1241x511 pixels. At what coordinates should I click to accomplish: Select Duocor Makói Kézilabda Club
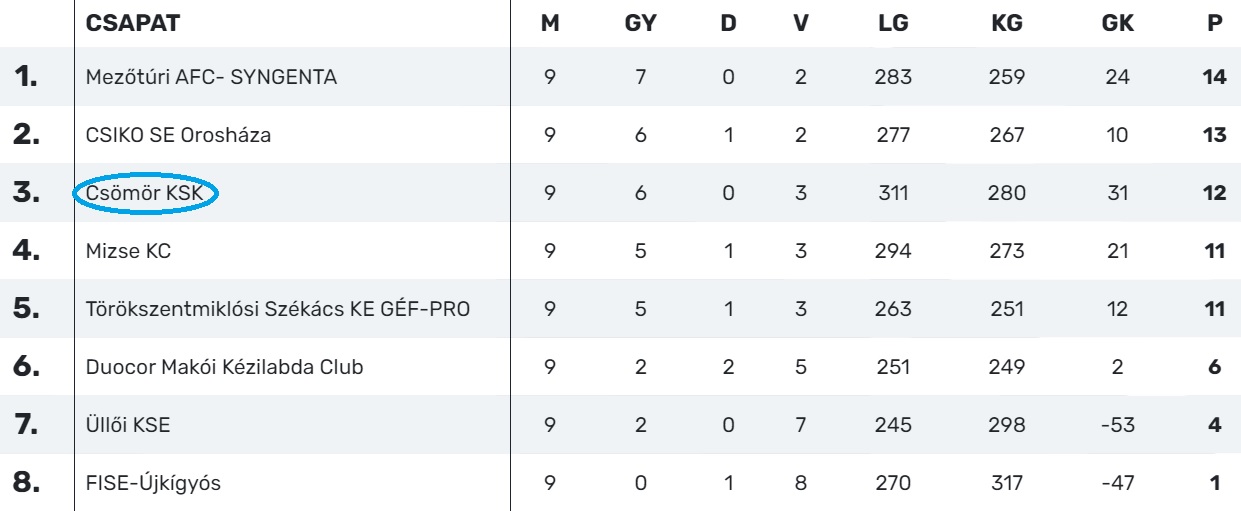224,367
